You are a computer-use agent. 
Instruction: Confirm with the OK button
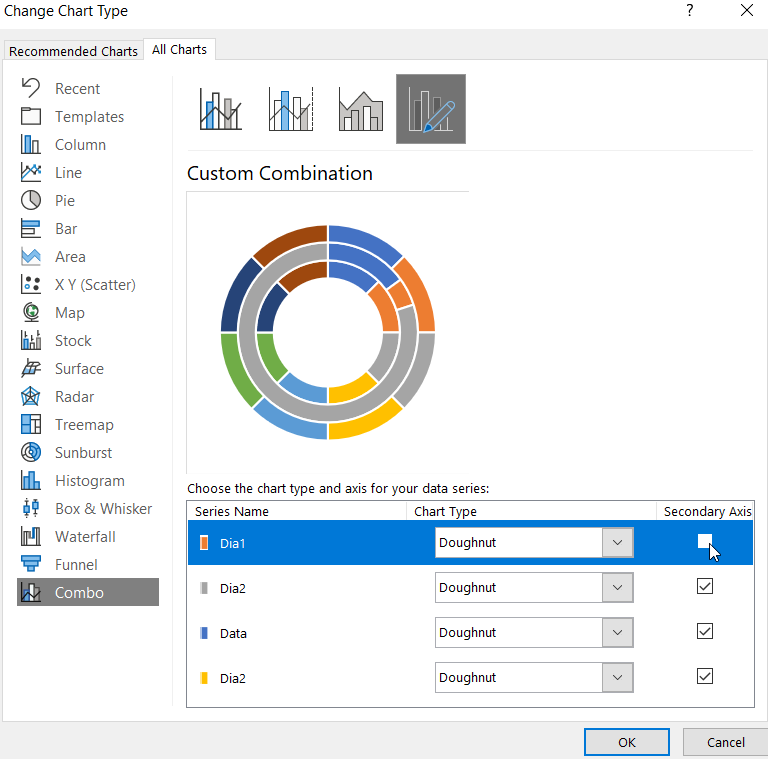[626, 742]
